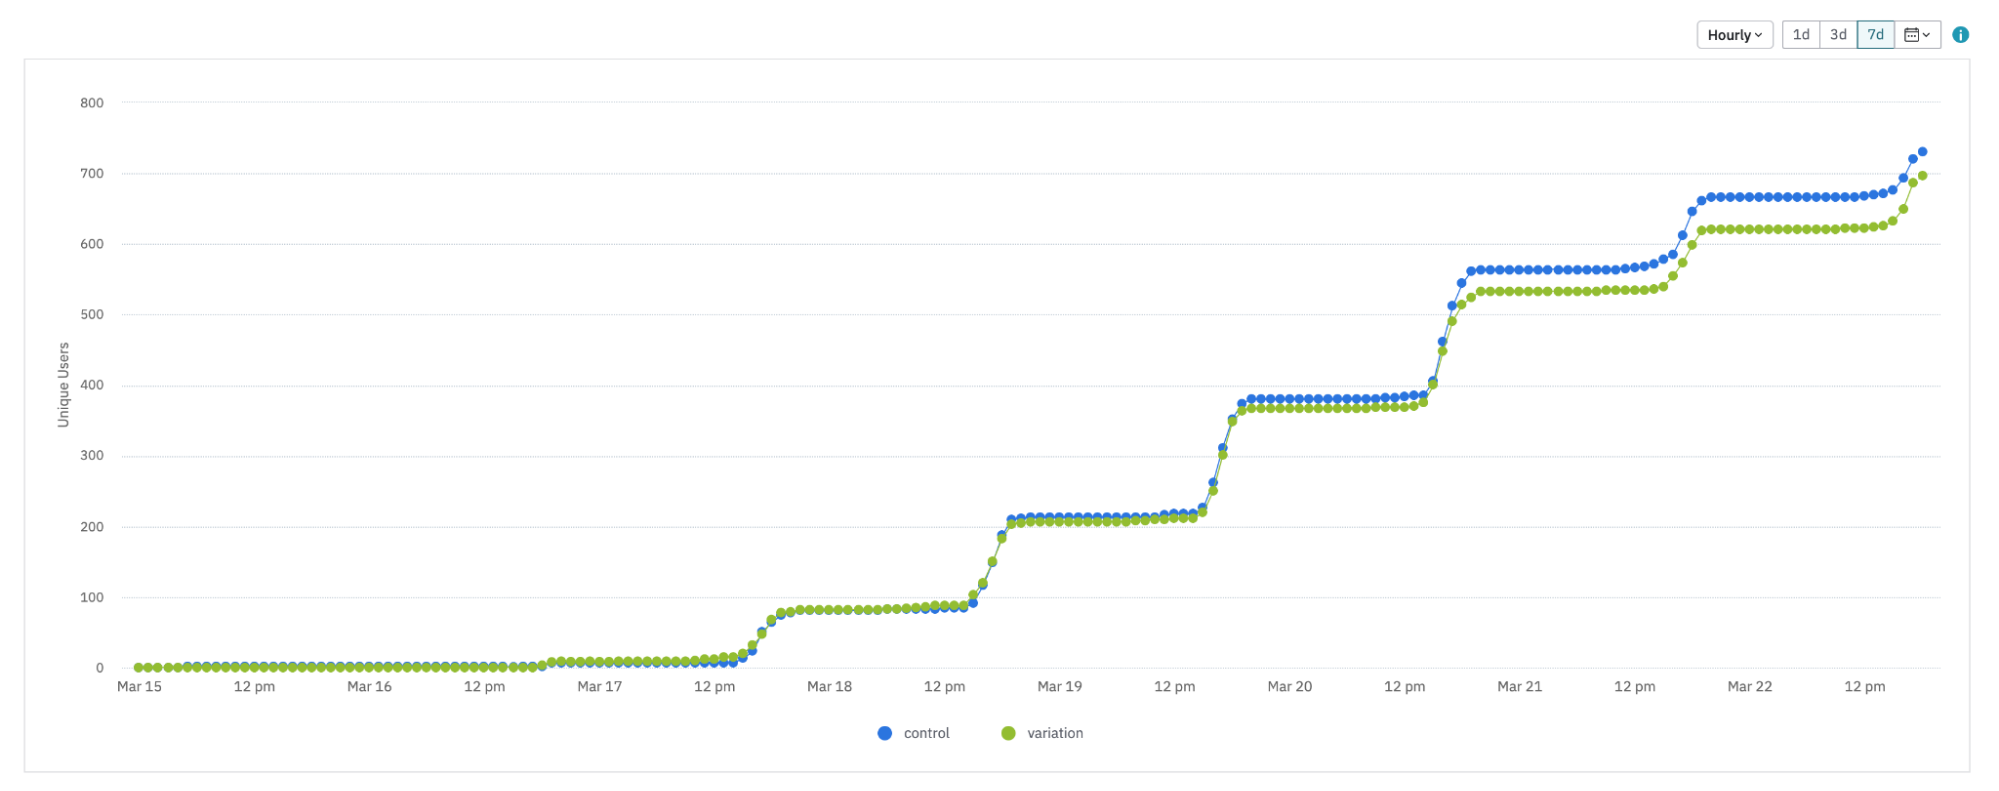Open the Hourly granularity dropdown
1999x791 pixels.
coord(1734,35)
